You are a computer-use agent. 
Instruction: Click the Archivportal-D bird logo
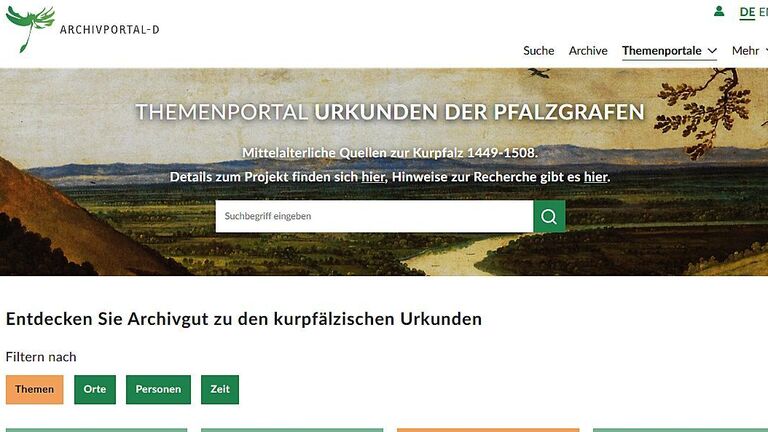point(30,28)
